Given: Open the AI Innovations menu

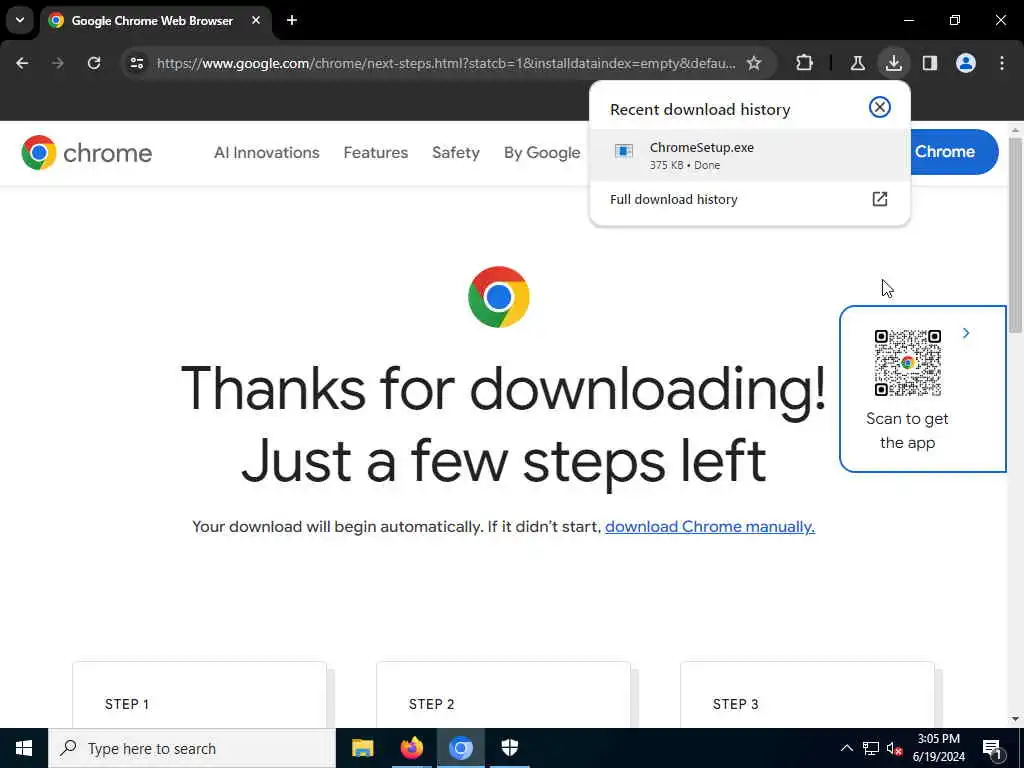Looking at the screenshot, I should point(266,153).
